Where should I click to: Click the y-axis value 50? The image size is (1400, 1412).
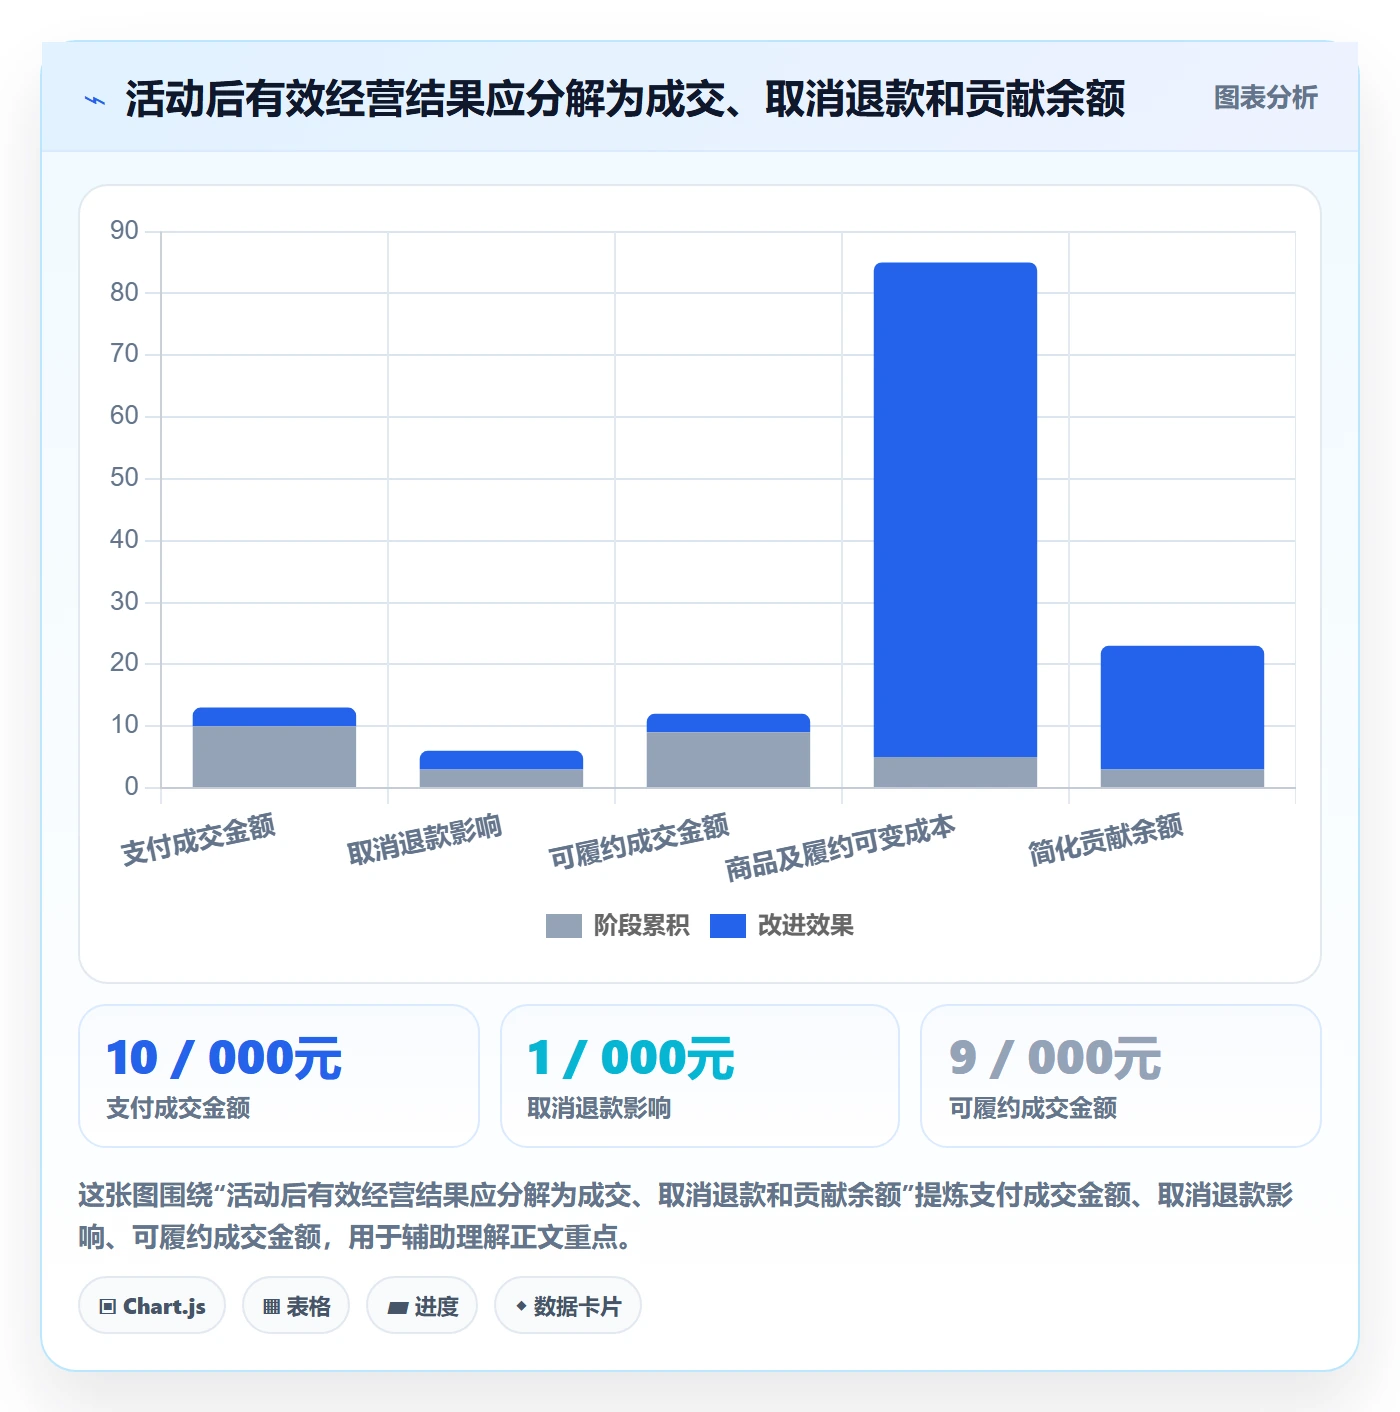coord(125,478)
